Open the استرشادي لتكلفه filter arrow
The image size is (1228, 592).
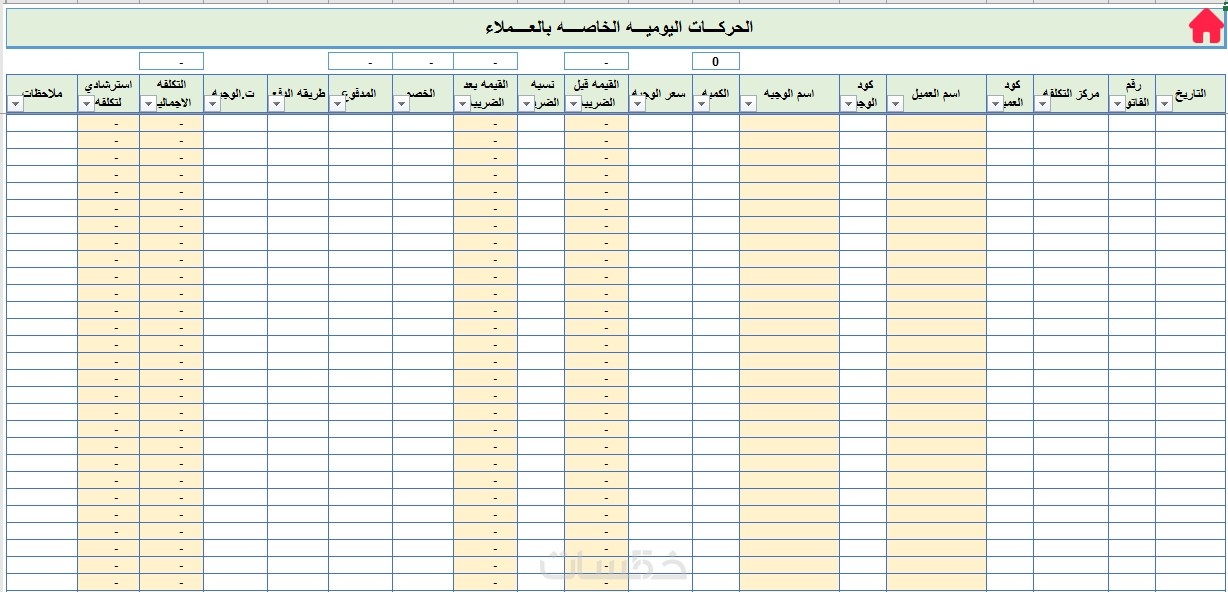[x=86, y=103]
